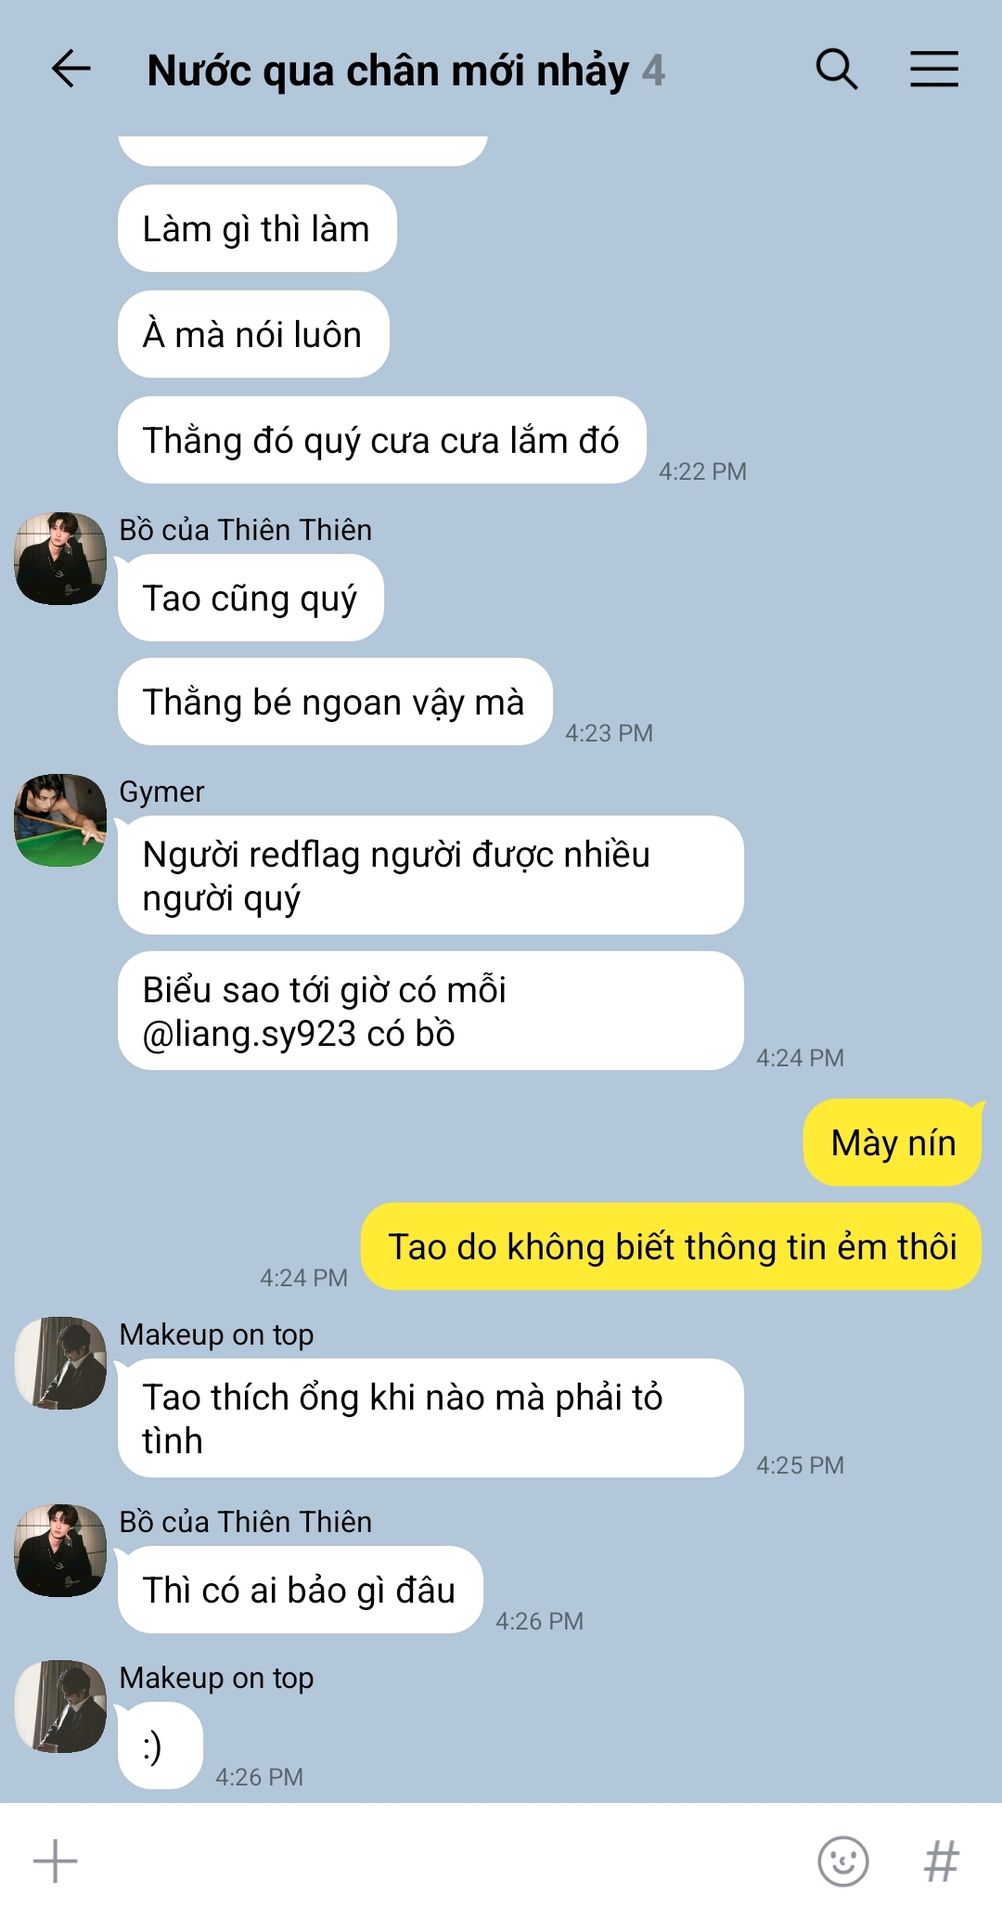The width and height of the screenshot is (1002, 1920).
Task: Tap the plus attachment icon
Action: click(55, 1861)
